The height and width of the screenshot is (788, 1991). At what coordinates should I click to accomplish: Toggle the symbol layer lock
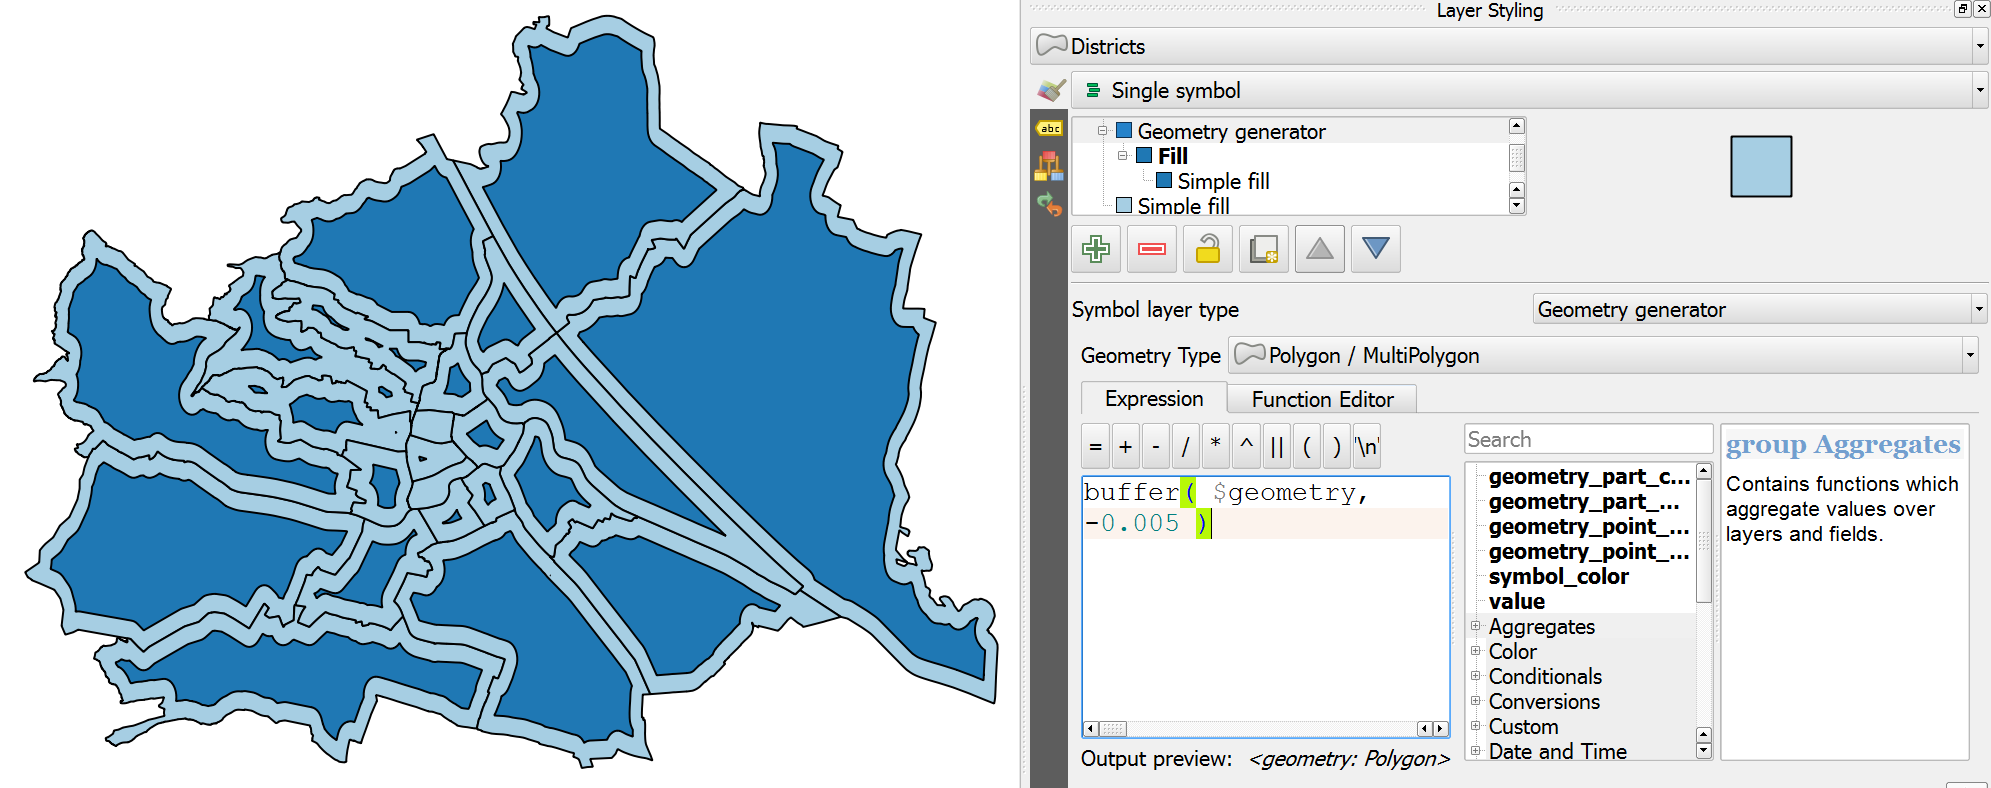pyautogui.click(x=1208, y=249)
